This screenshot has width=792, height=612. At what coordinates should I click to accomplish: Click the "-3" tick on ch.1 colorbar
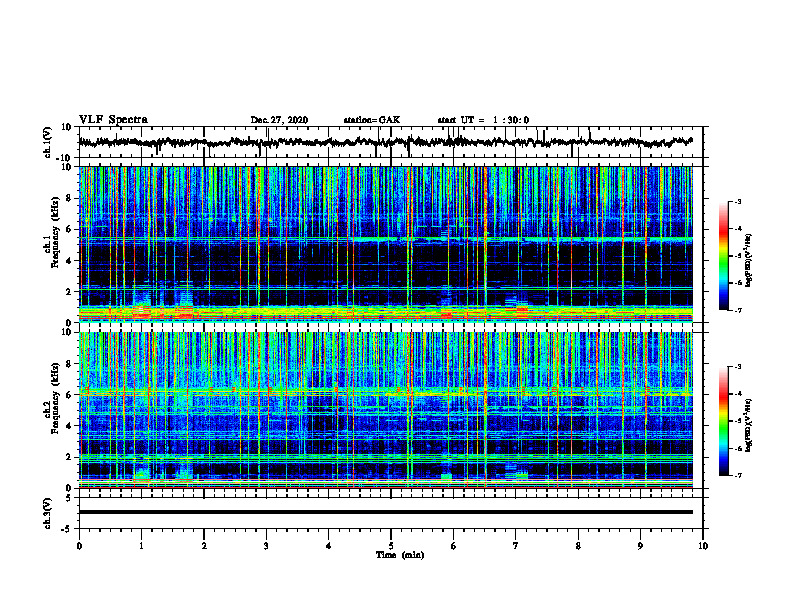point(738,202)
